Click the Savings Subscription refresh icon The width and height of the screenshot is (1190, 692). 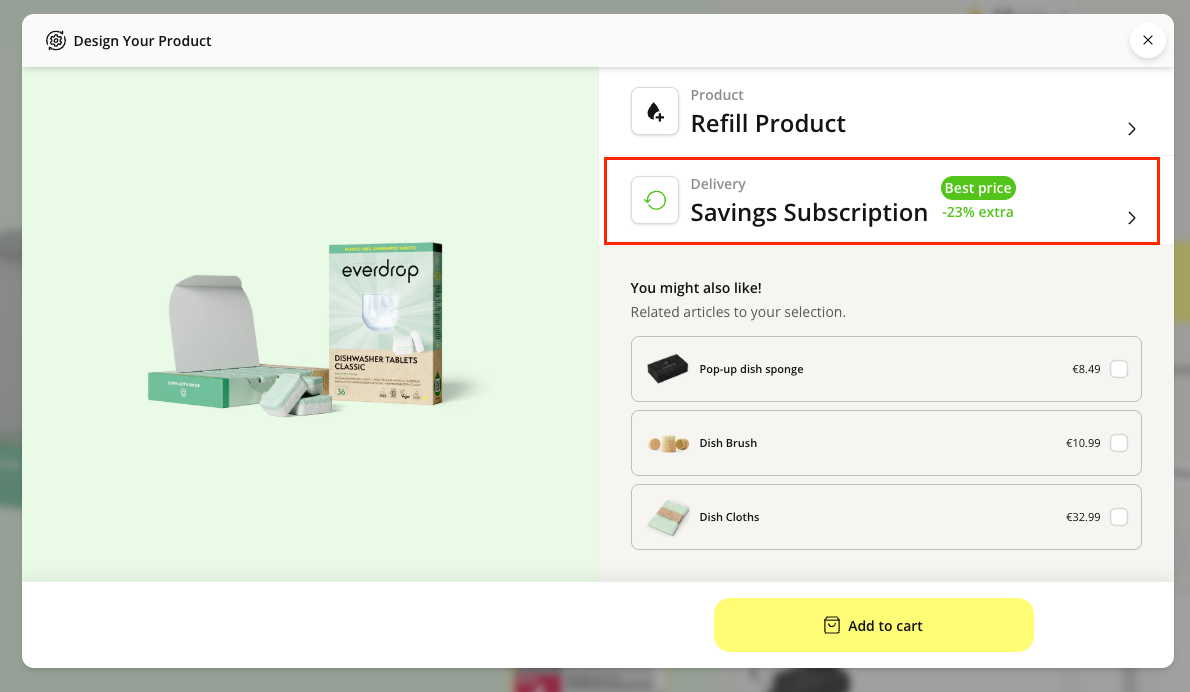pos(655,200)
